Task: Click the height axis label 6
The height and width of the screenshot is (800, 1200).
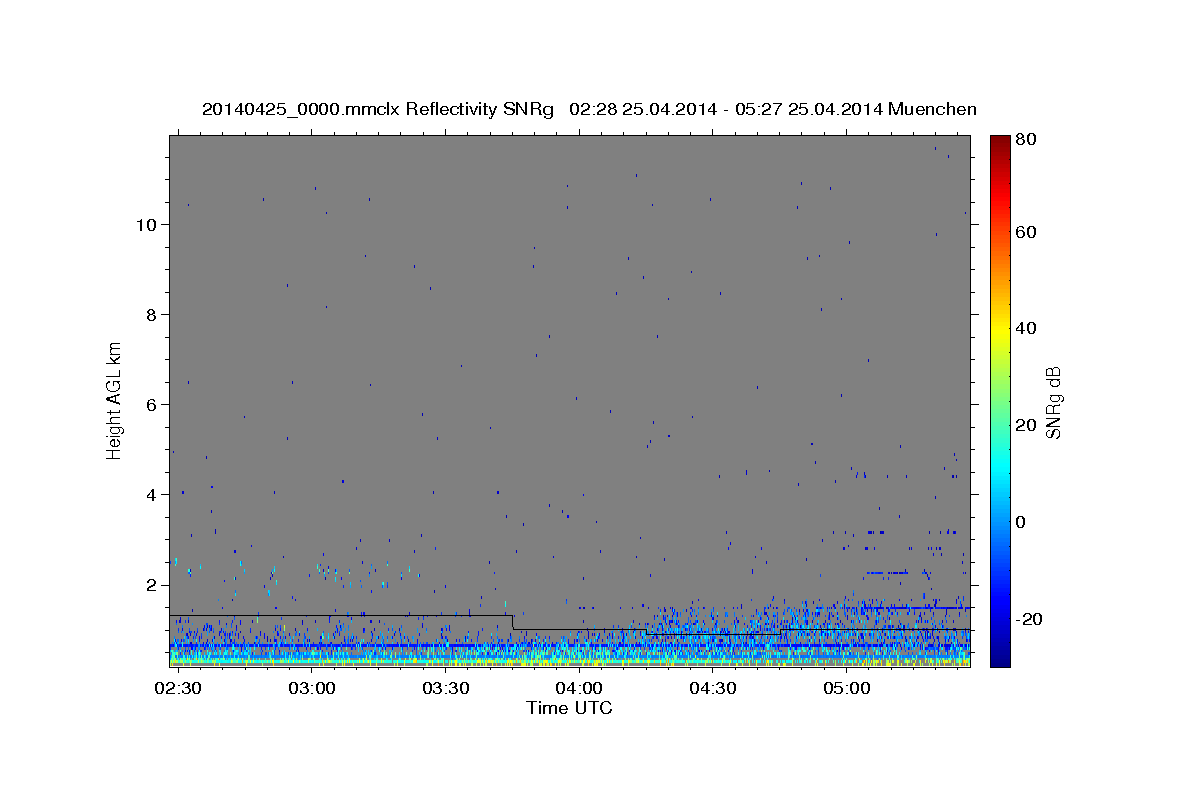Action: point(152,404)
